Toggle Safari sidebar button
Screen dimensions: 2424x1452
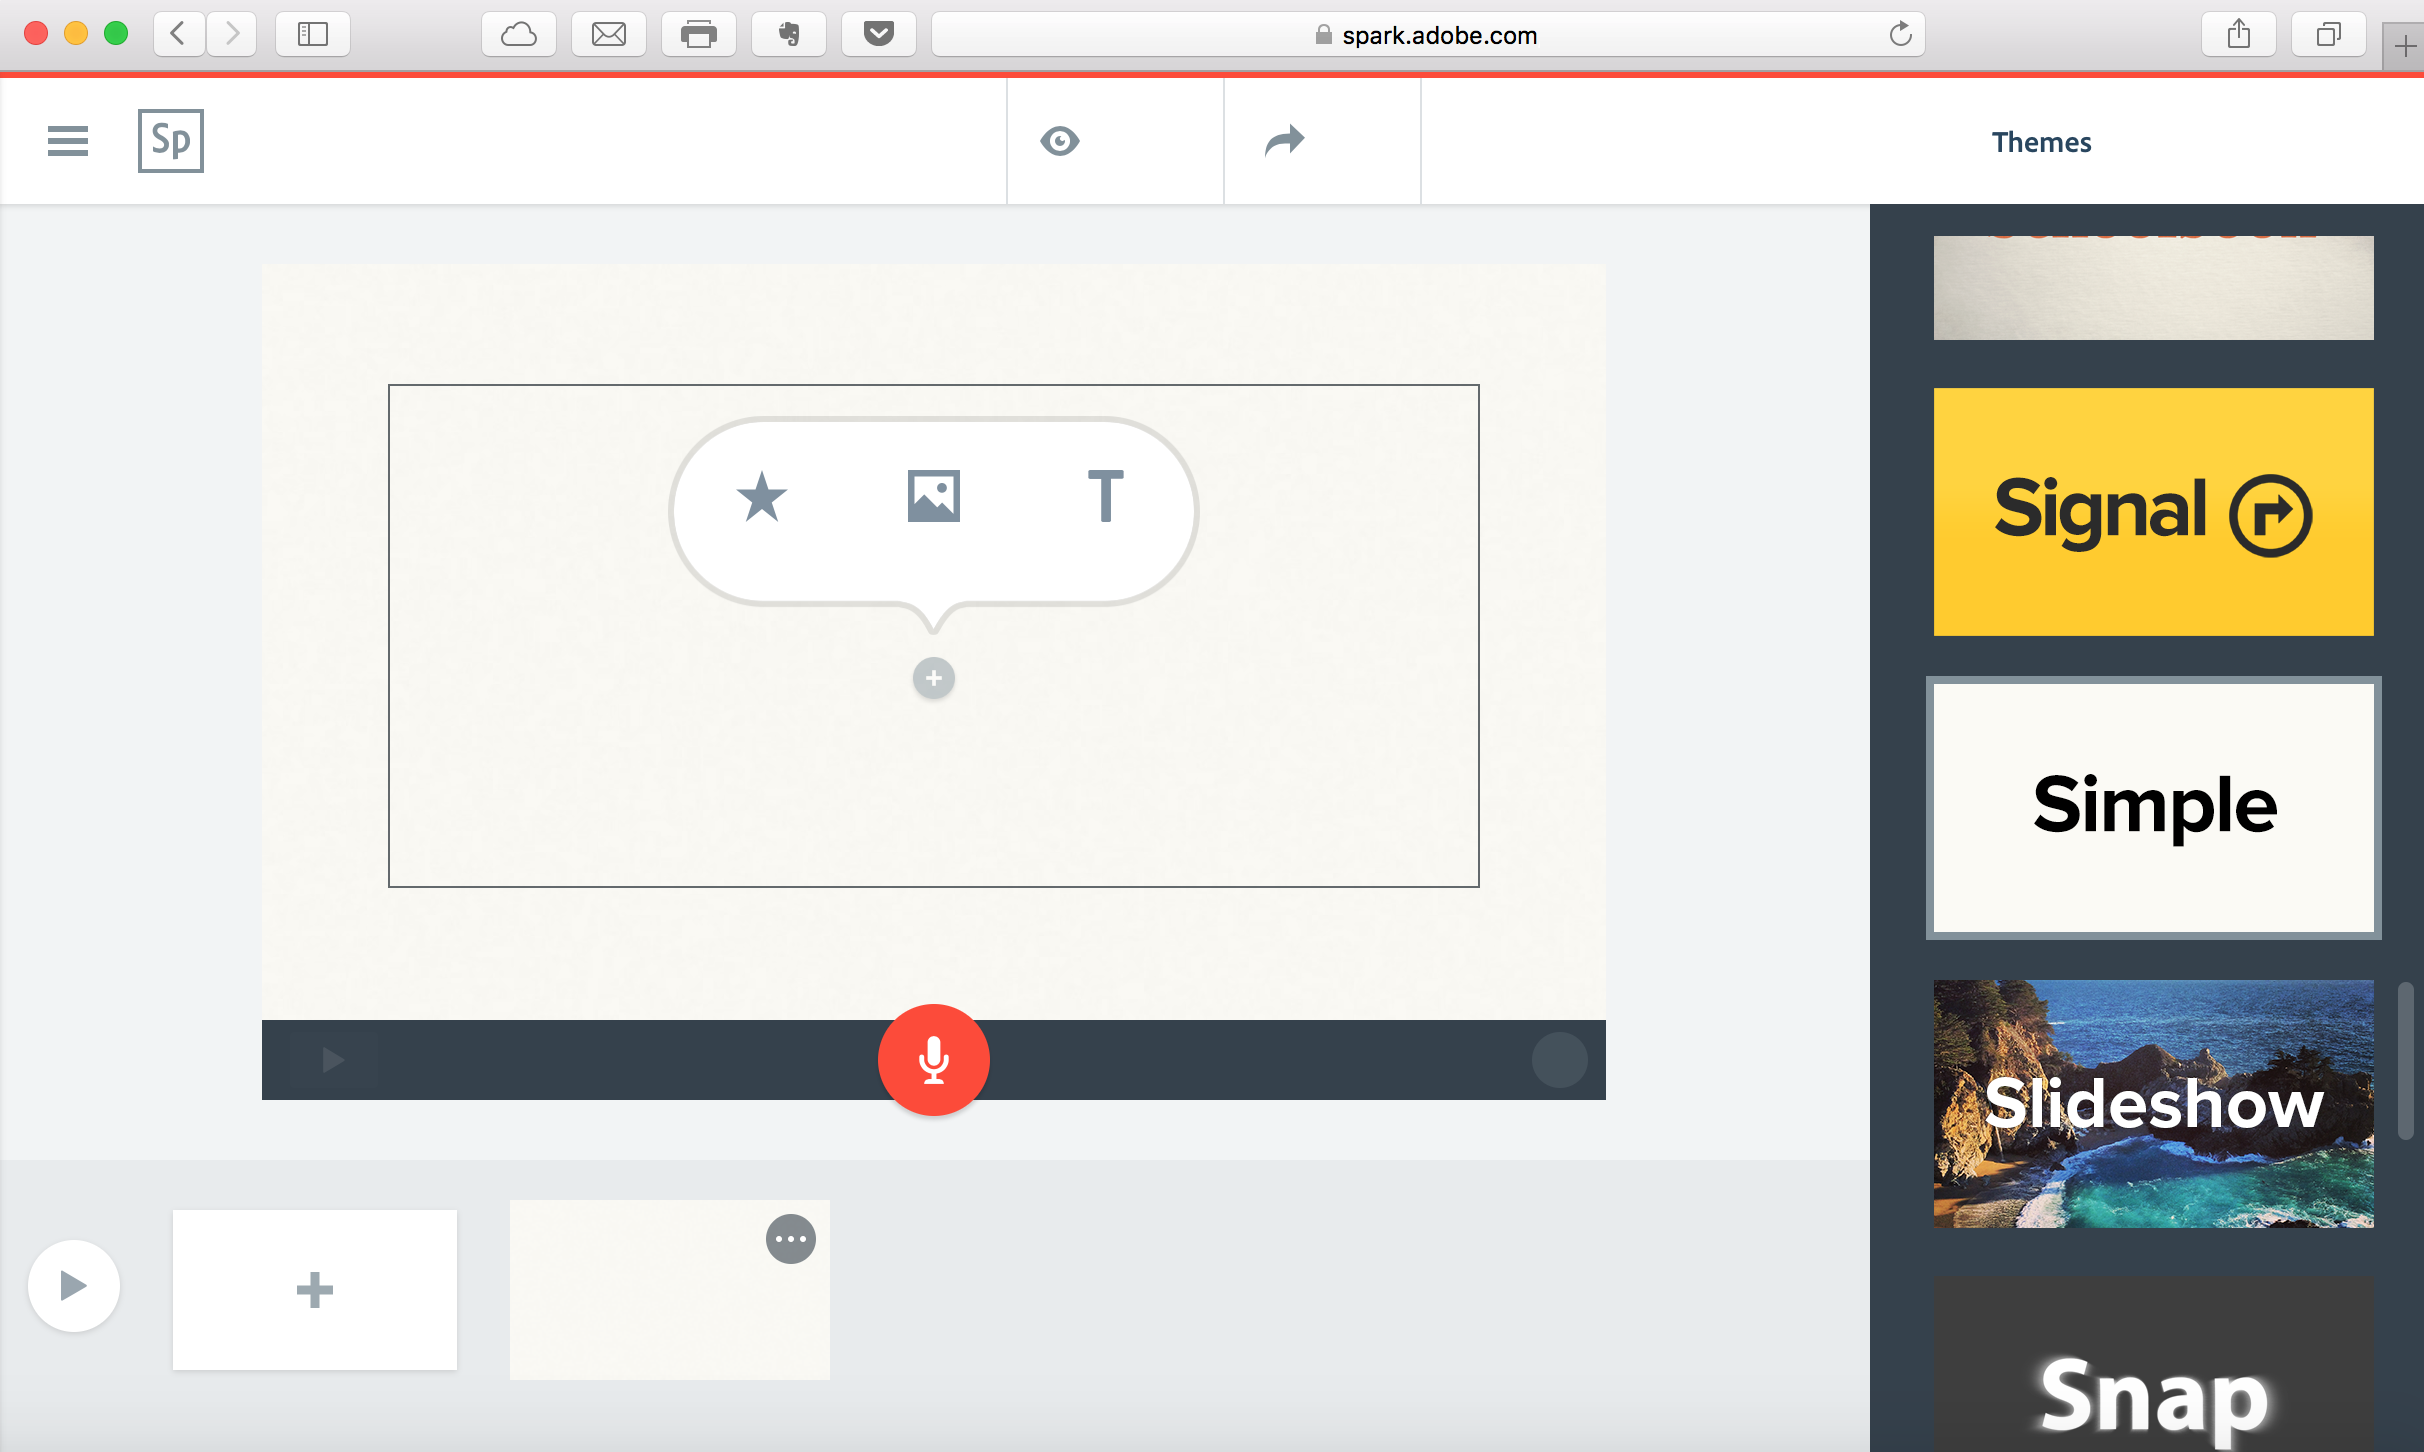313,35
